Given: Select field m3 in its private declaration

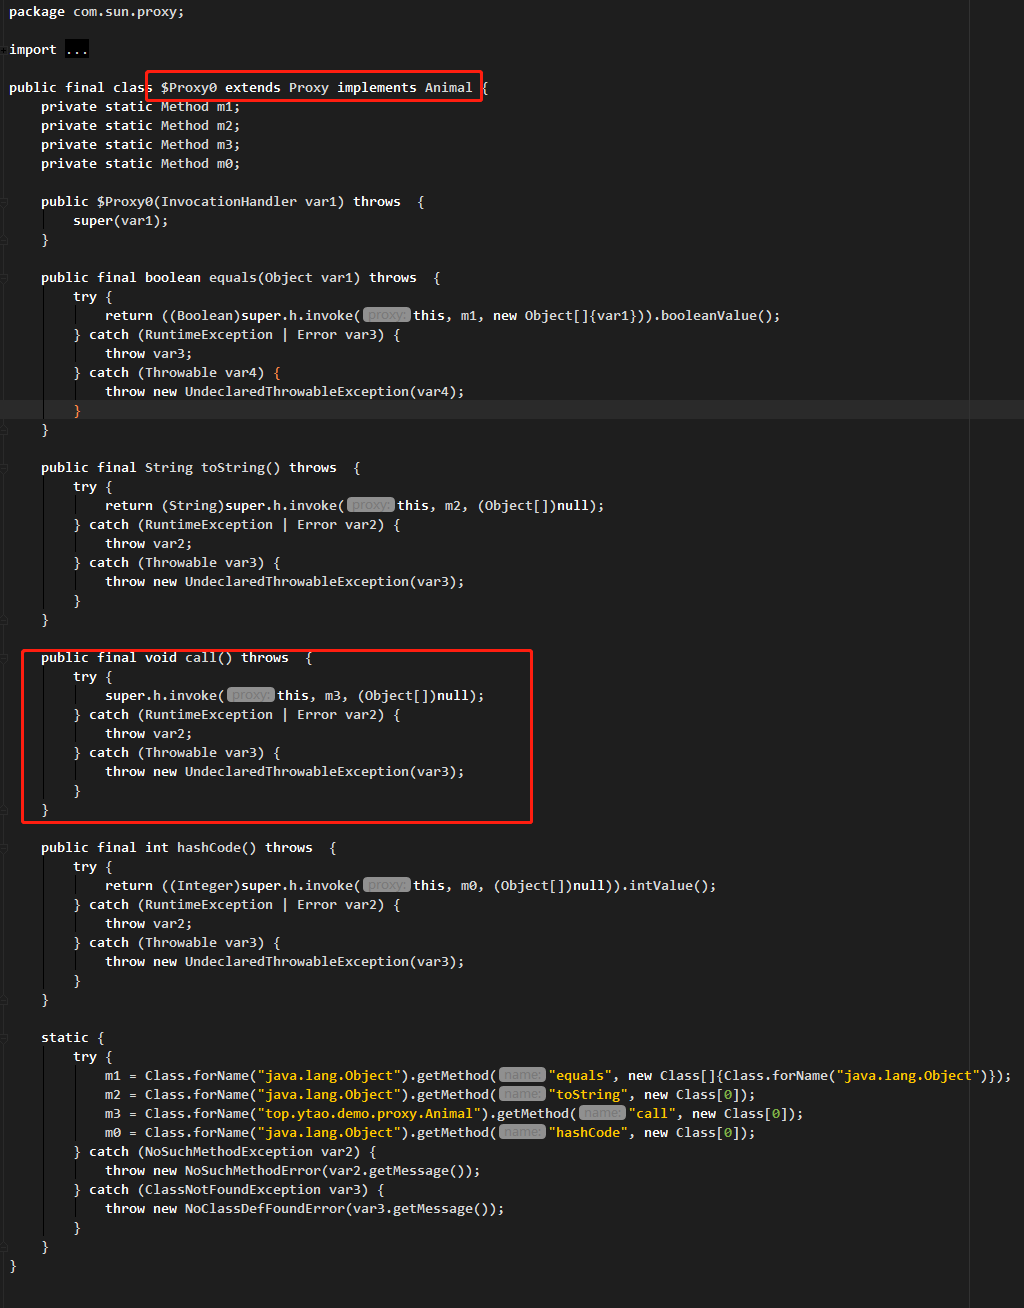Looking at the screenshot, I should click(x=225, y=145).
